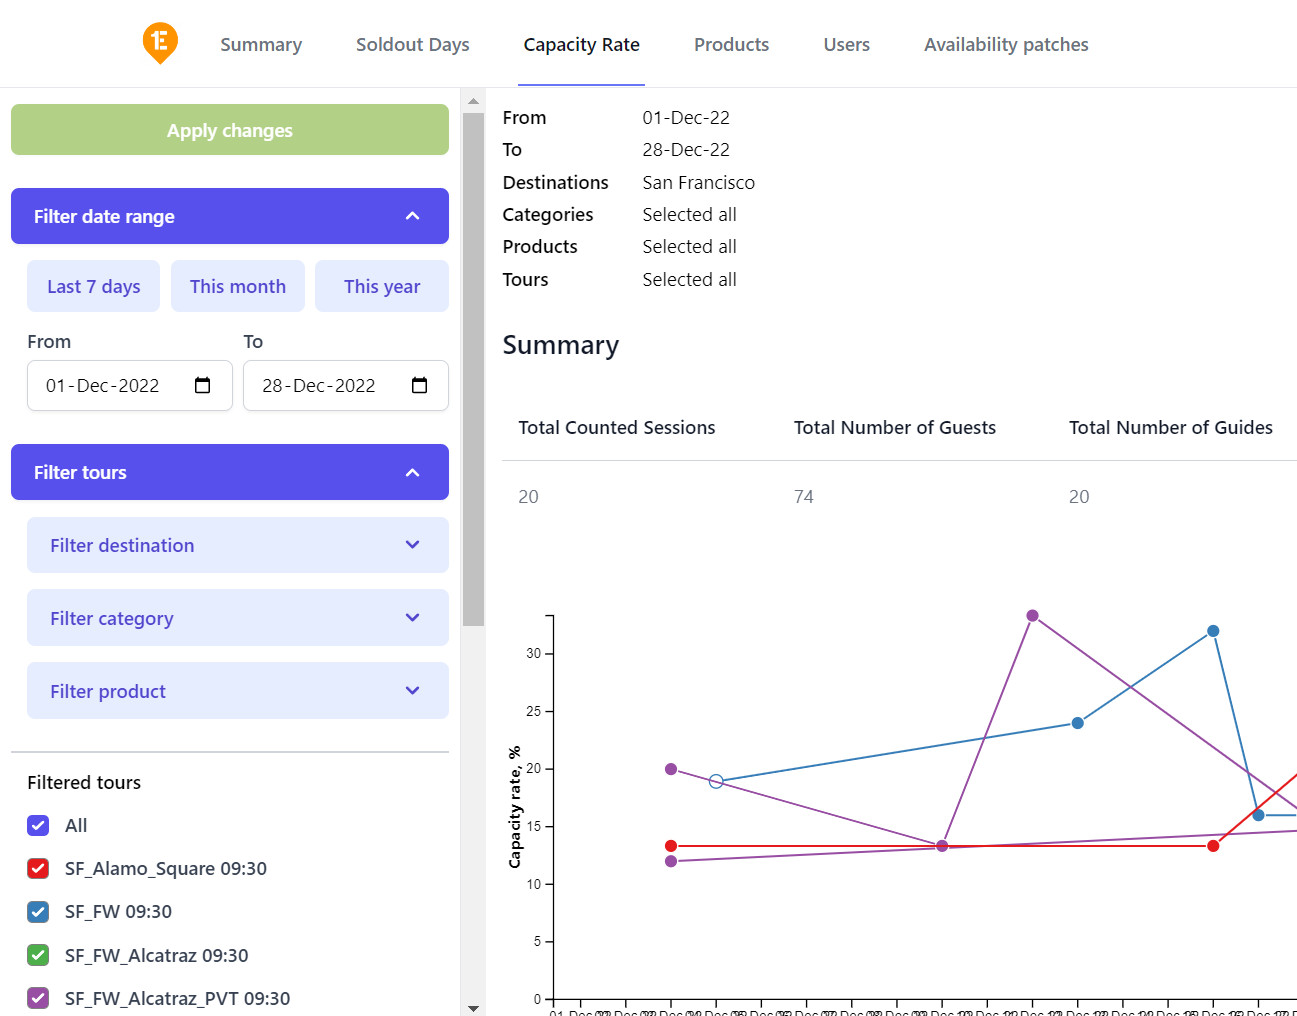Click the scrollbar down arrow
Image resolution: width=1297 pixels, height=1016 pixels.
pos(473,1007)
